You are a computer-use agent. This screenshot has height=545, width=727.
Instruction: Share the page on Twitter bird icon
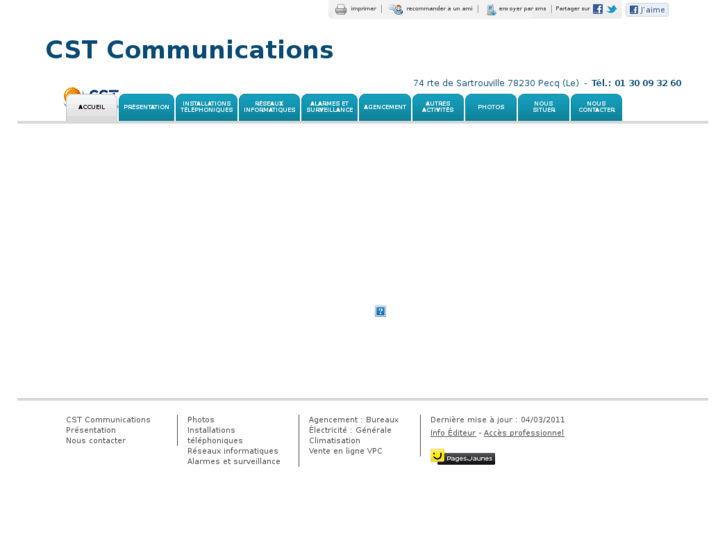tap(612, 9)
